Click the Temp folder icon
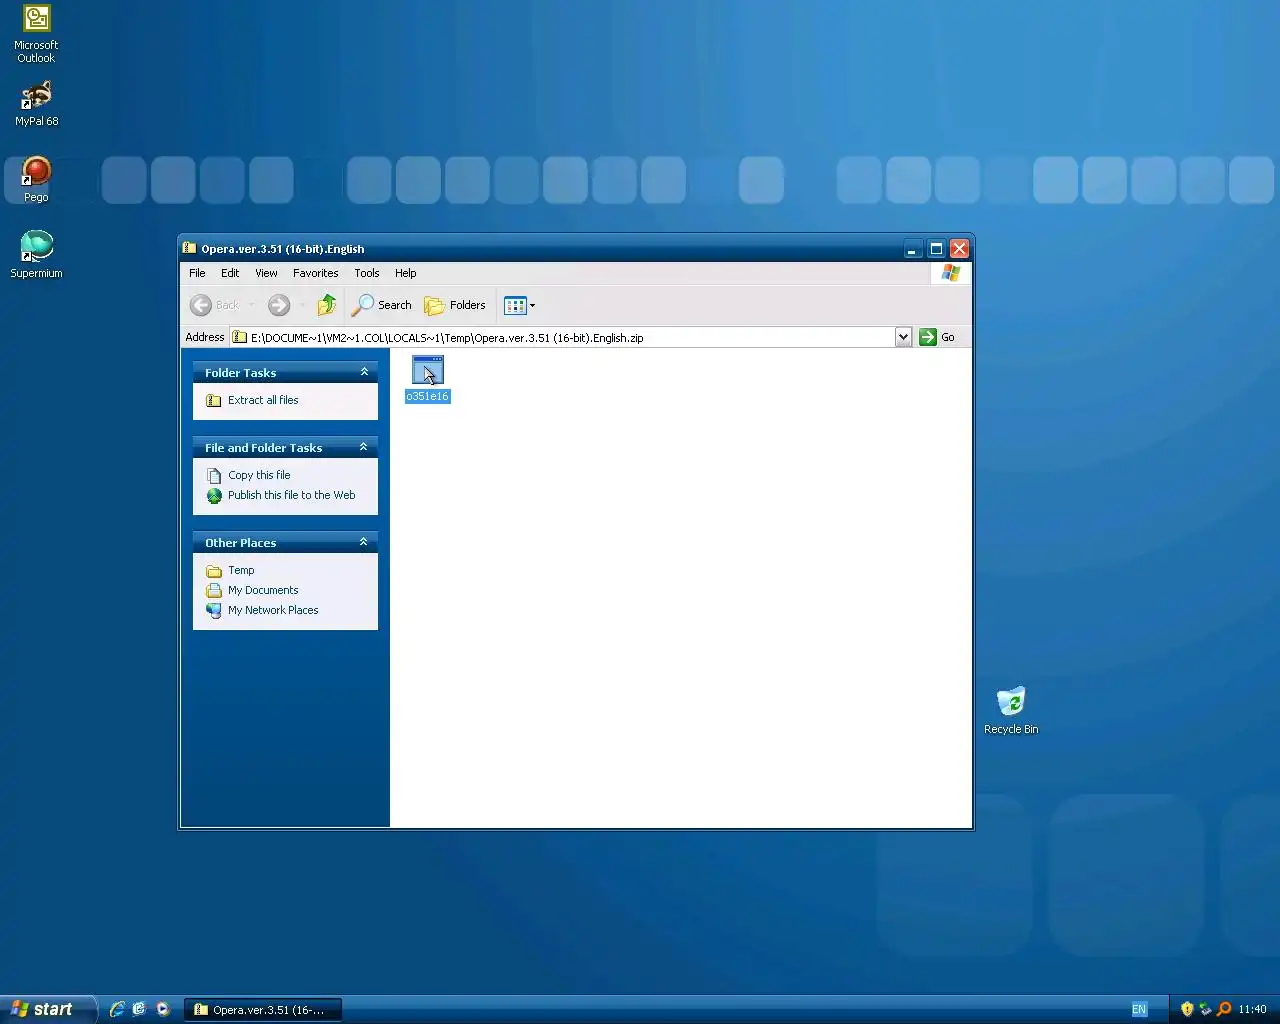The height and width of the screenshot is (1024, 1280). tap(214, 570)
